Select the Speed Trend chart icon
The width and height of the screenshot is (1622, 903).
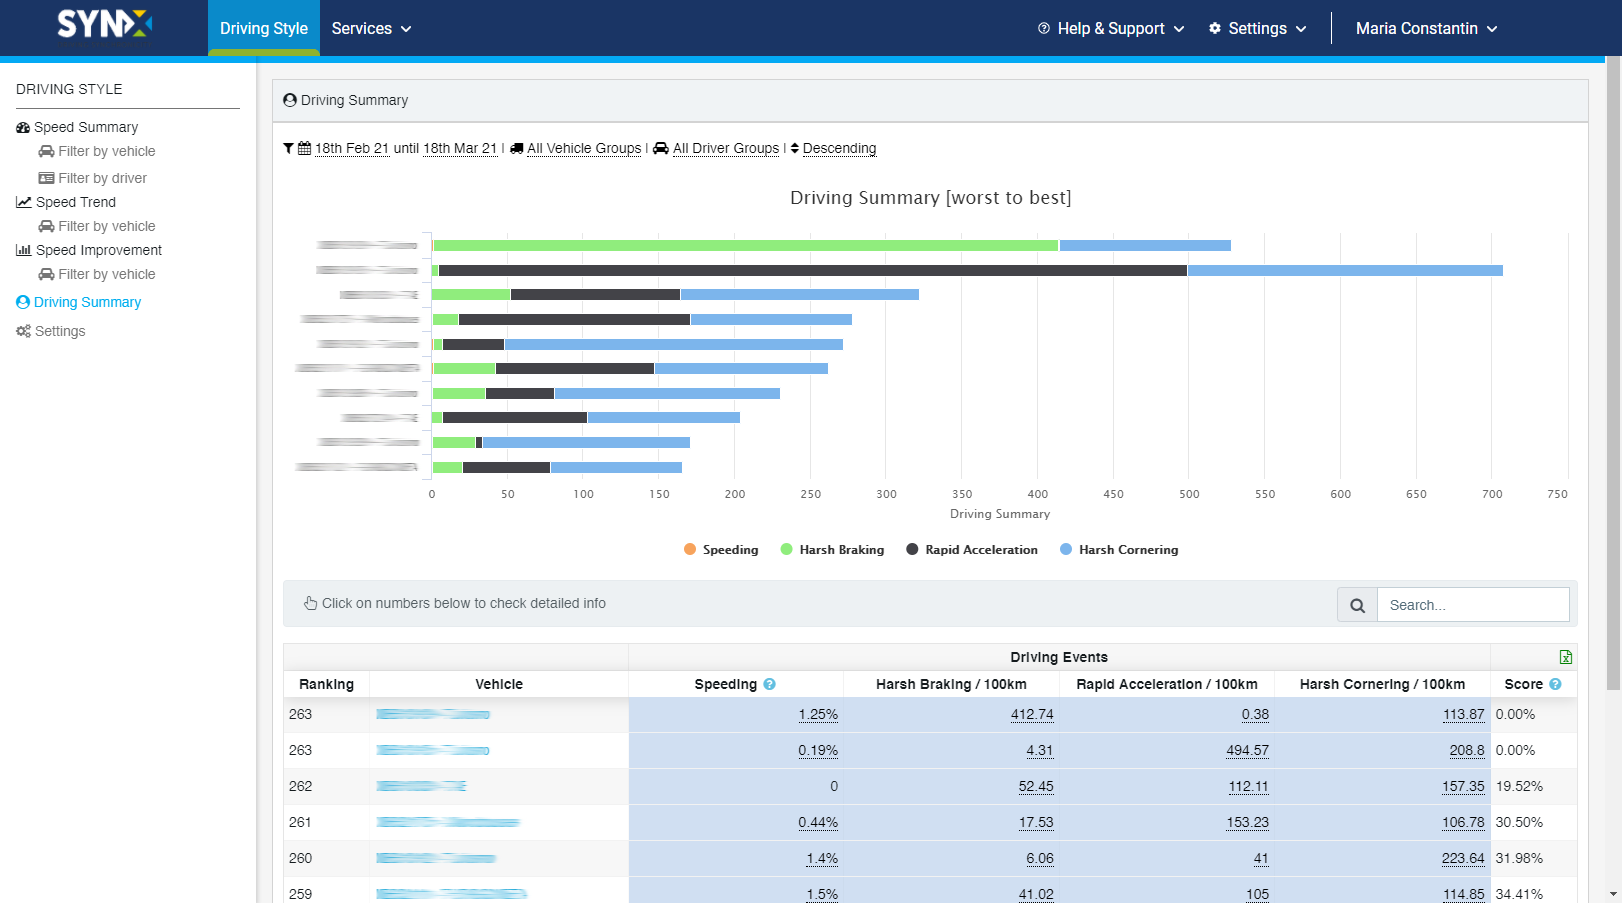(x=23, y=202)
